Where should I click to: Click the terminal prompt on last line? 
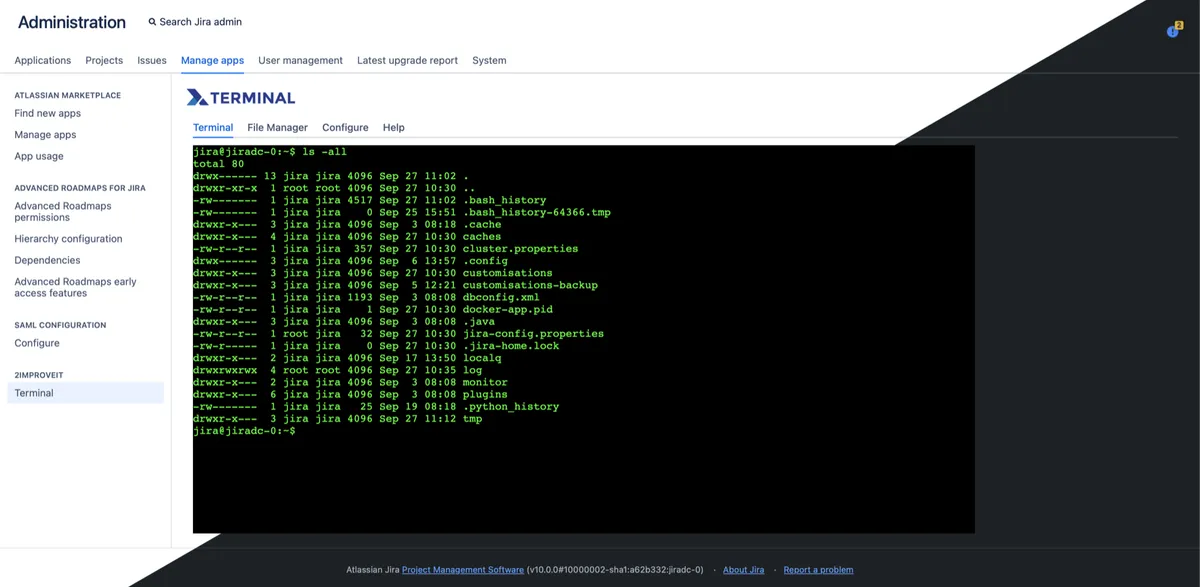tap(244, 431)
